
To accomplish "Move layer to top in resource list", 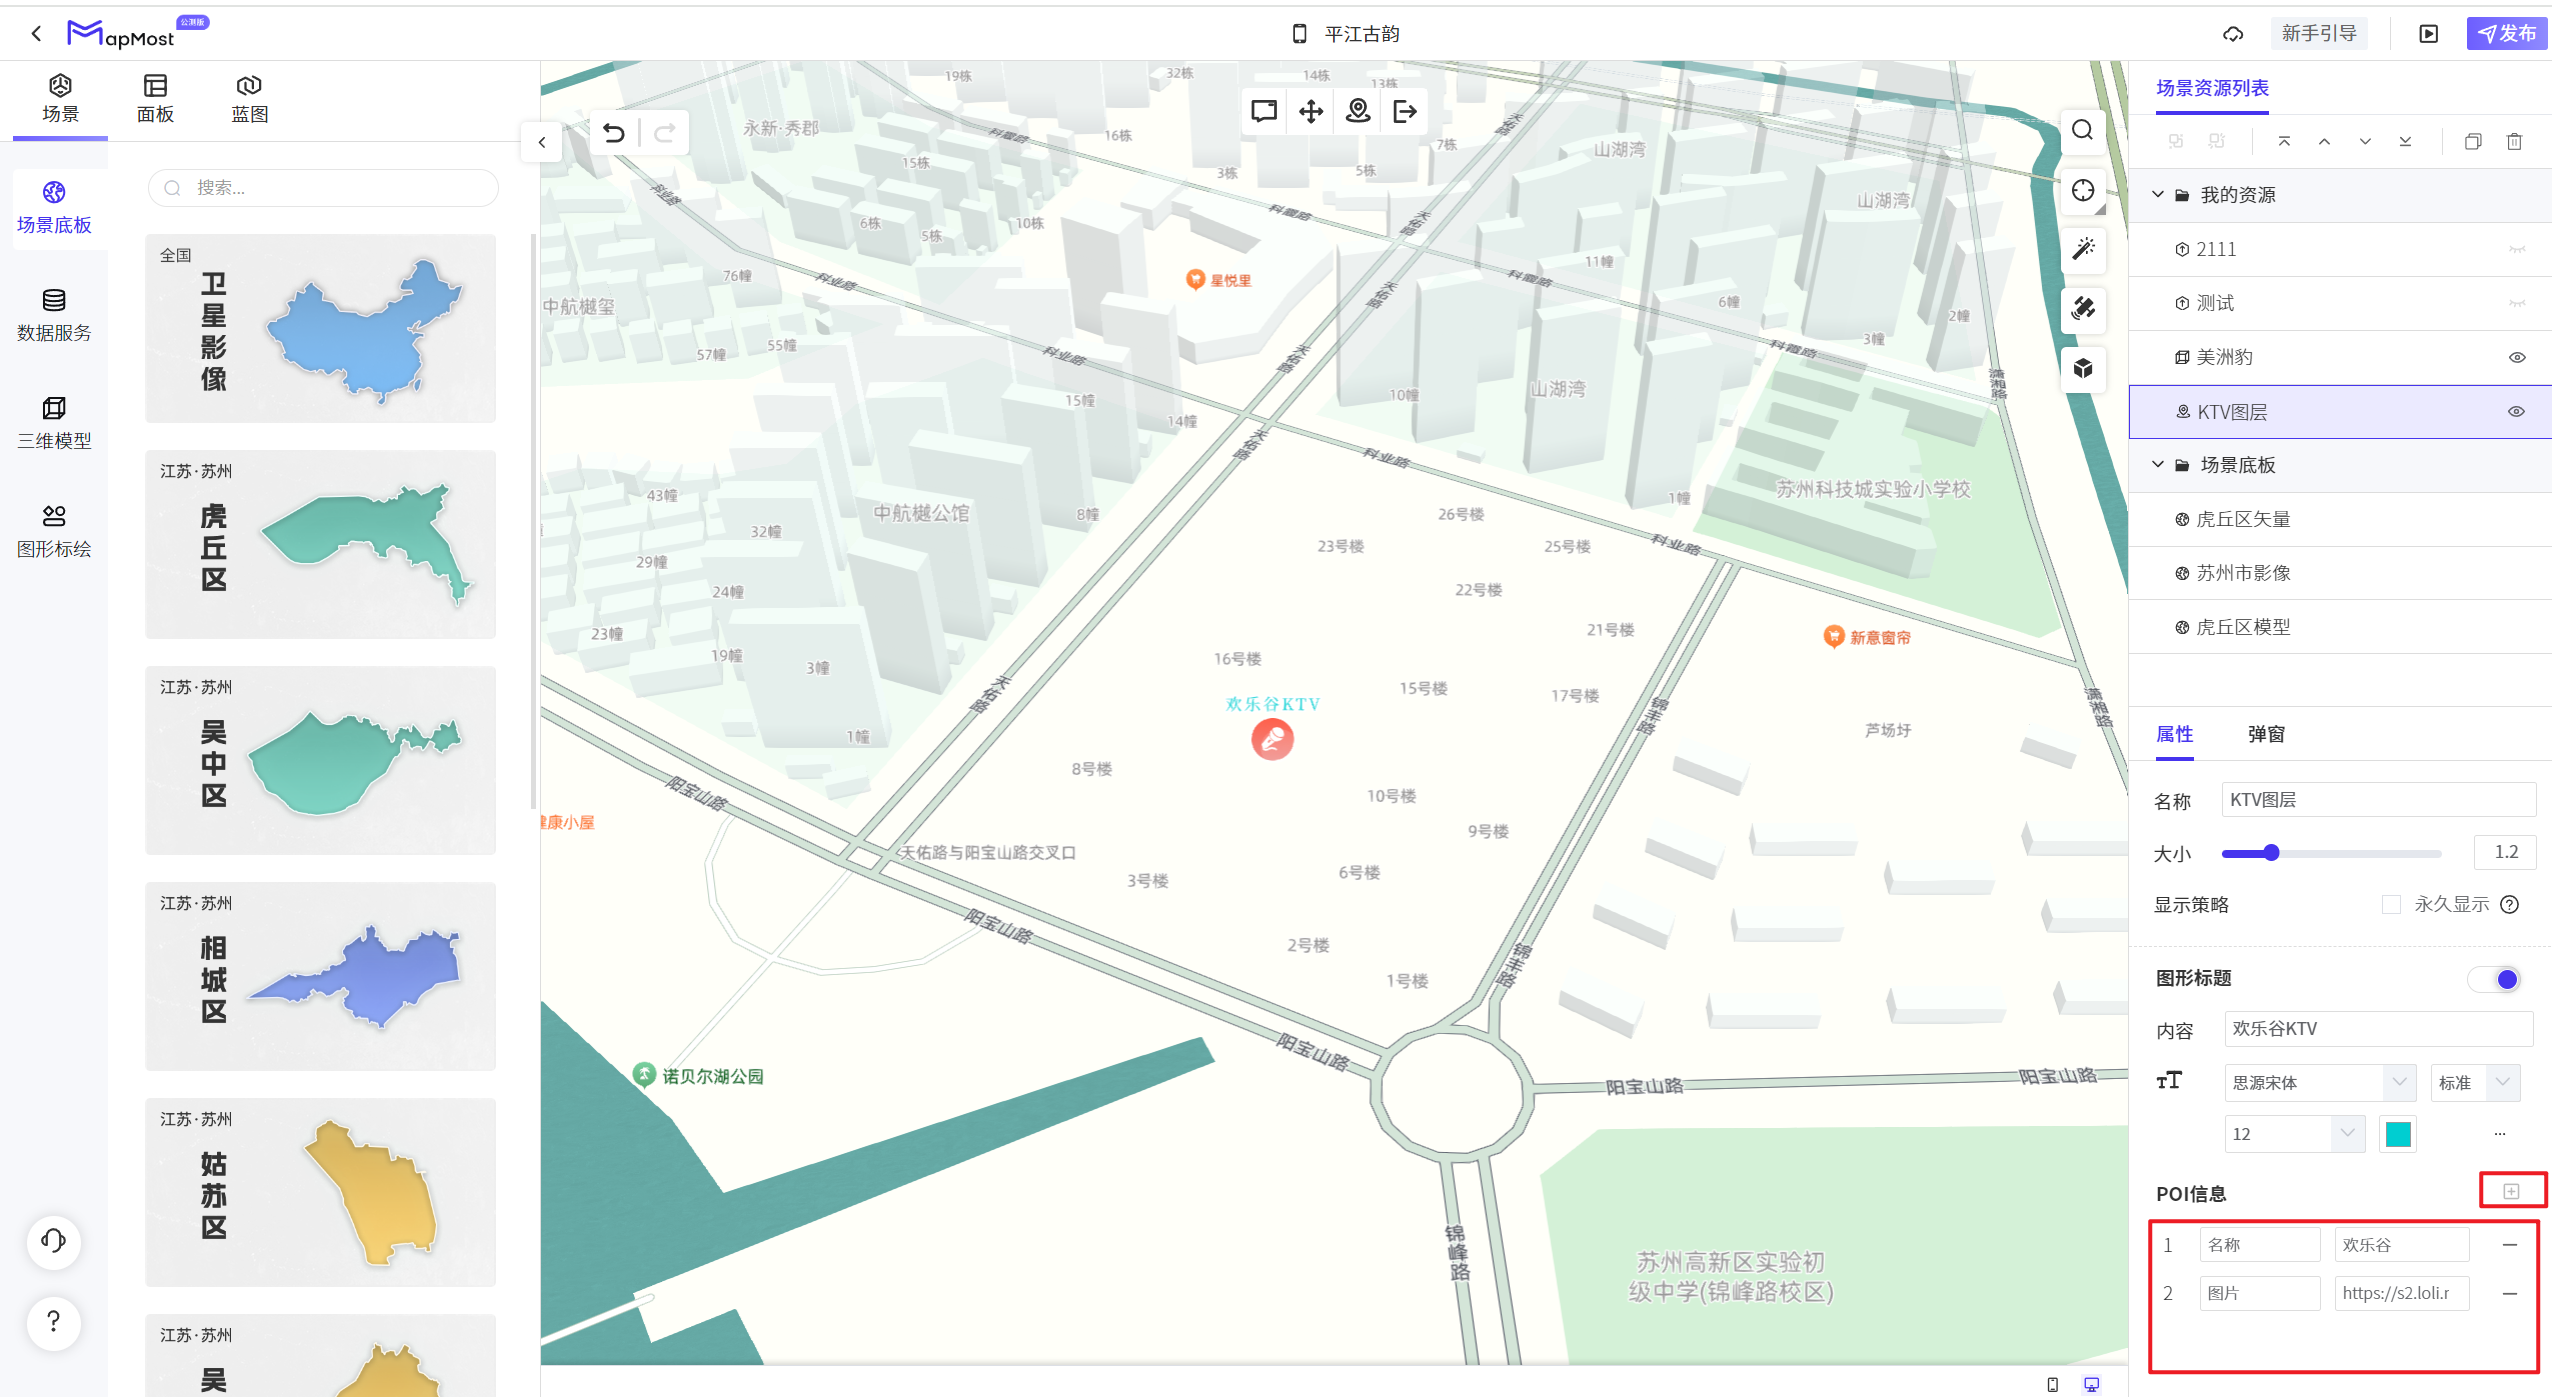I will pos(2284,142).
